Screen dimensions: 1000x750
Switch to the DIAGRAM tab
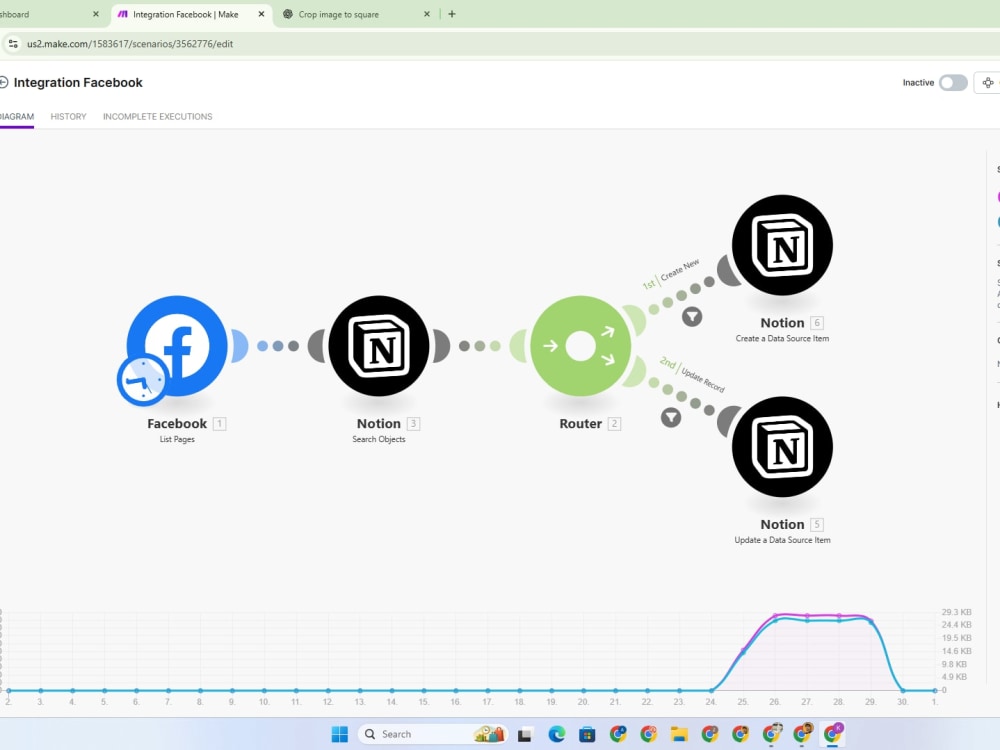(x=17, y=117)
